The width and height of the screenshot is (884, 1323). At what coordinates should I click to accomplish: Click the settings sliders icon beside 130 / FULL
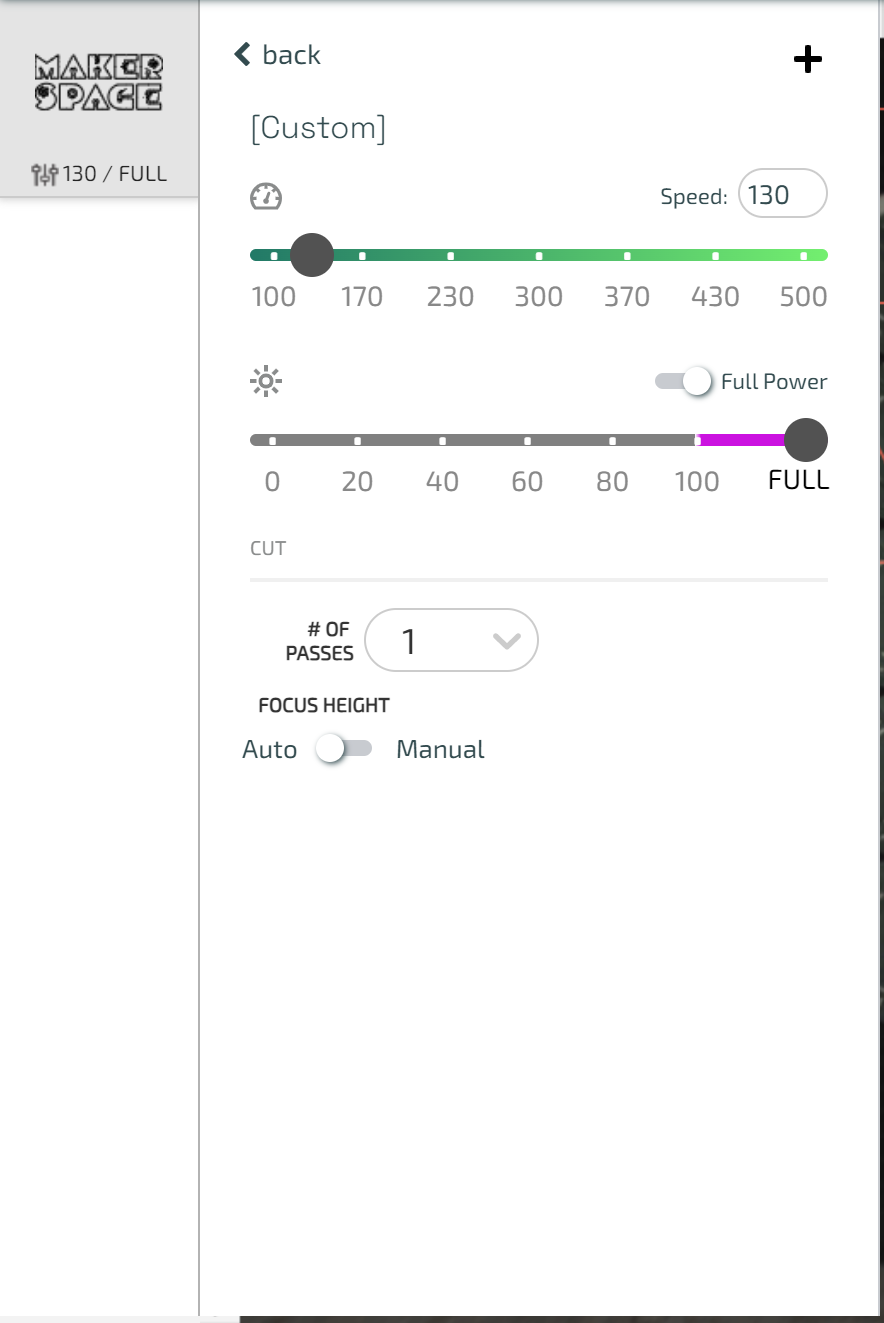(x=45, y=174)
